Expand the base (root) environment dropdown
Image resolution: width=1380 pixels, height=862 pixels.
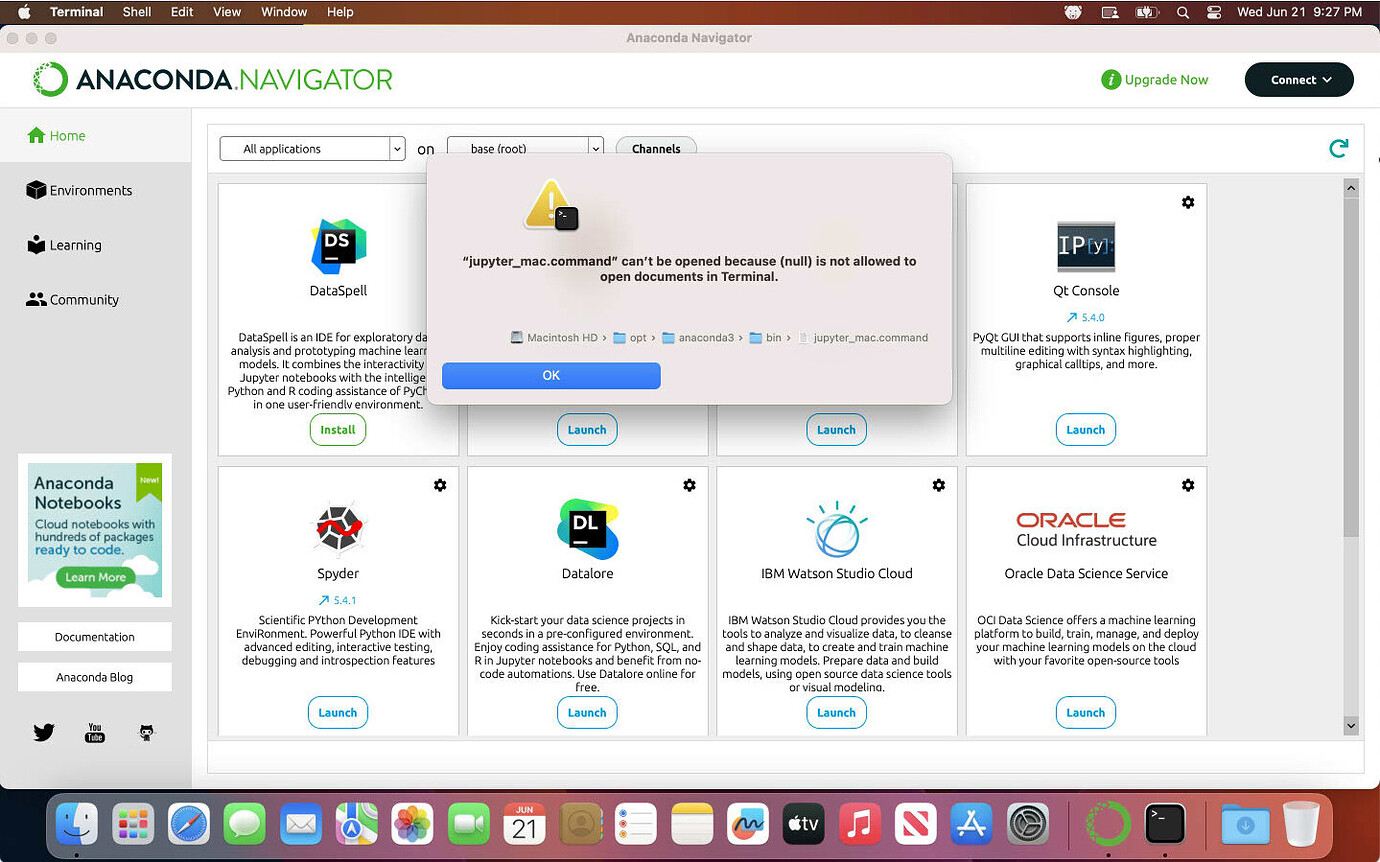click(525, 149)
